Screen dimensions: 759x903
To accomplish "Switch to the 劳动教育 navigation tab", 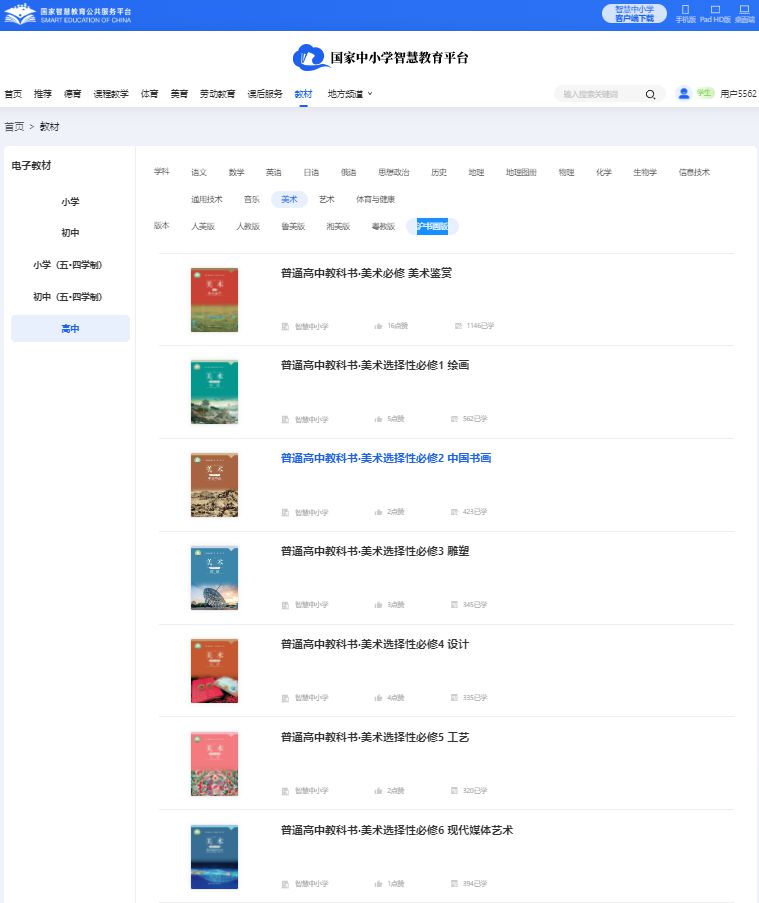I will tap(217, 94).
